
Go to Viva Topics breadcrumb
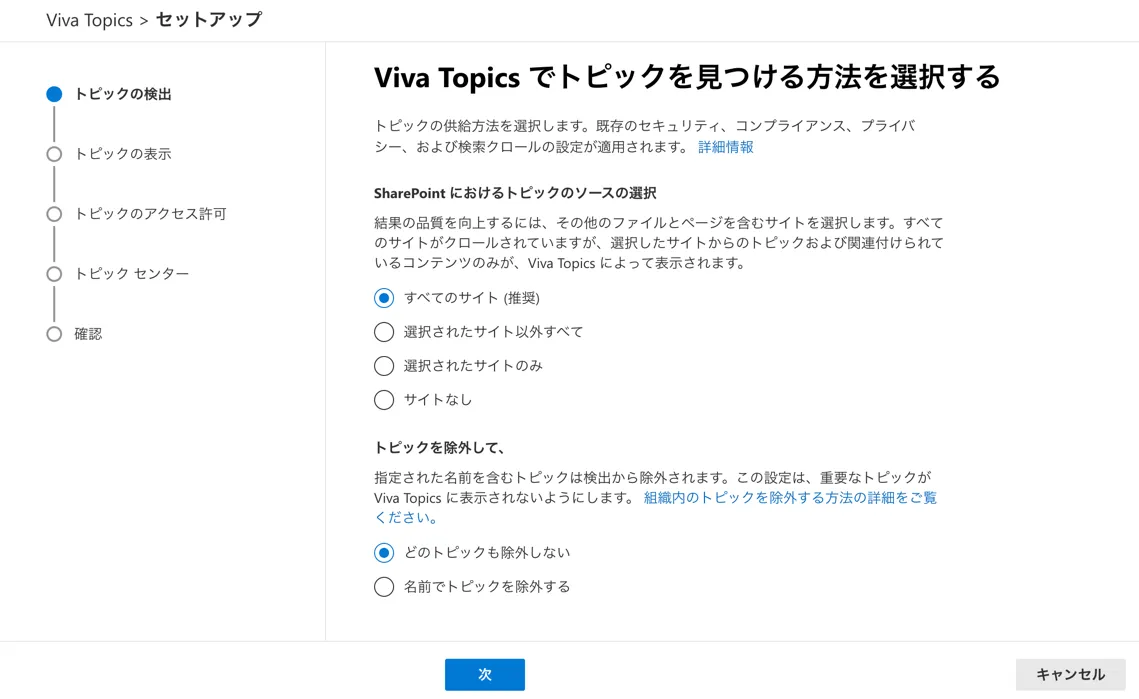click(x=89, y=20)
